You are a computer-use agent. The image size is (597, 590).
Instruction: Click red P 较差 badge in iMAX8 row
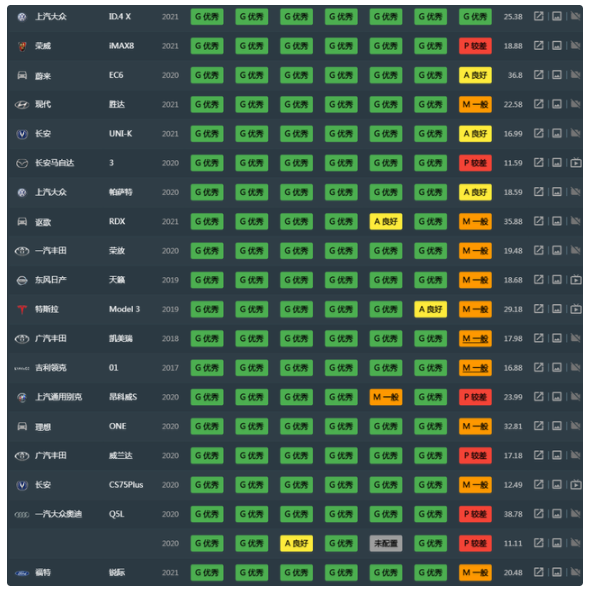pos(475,46)
